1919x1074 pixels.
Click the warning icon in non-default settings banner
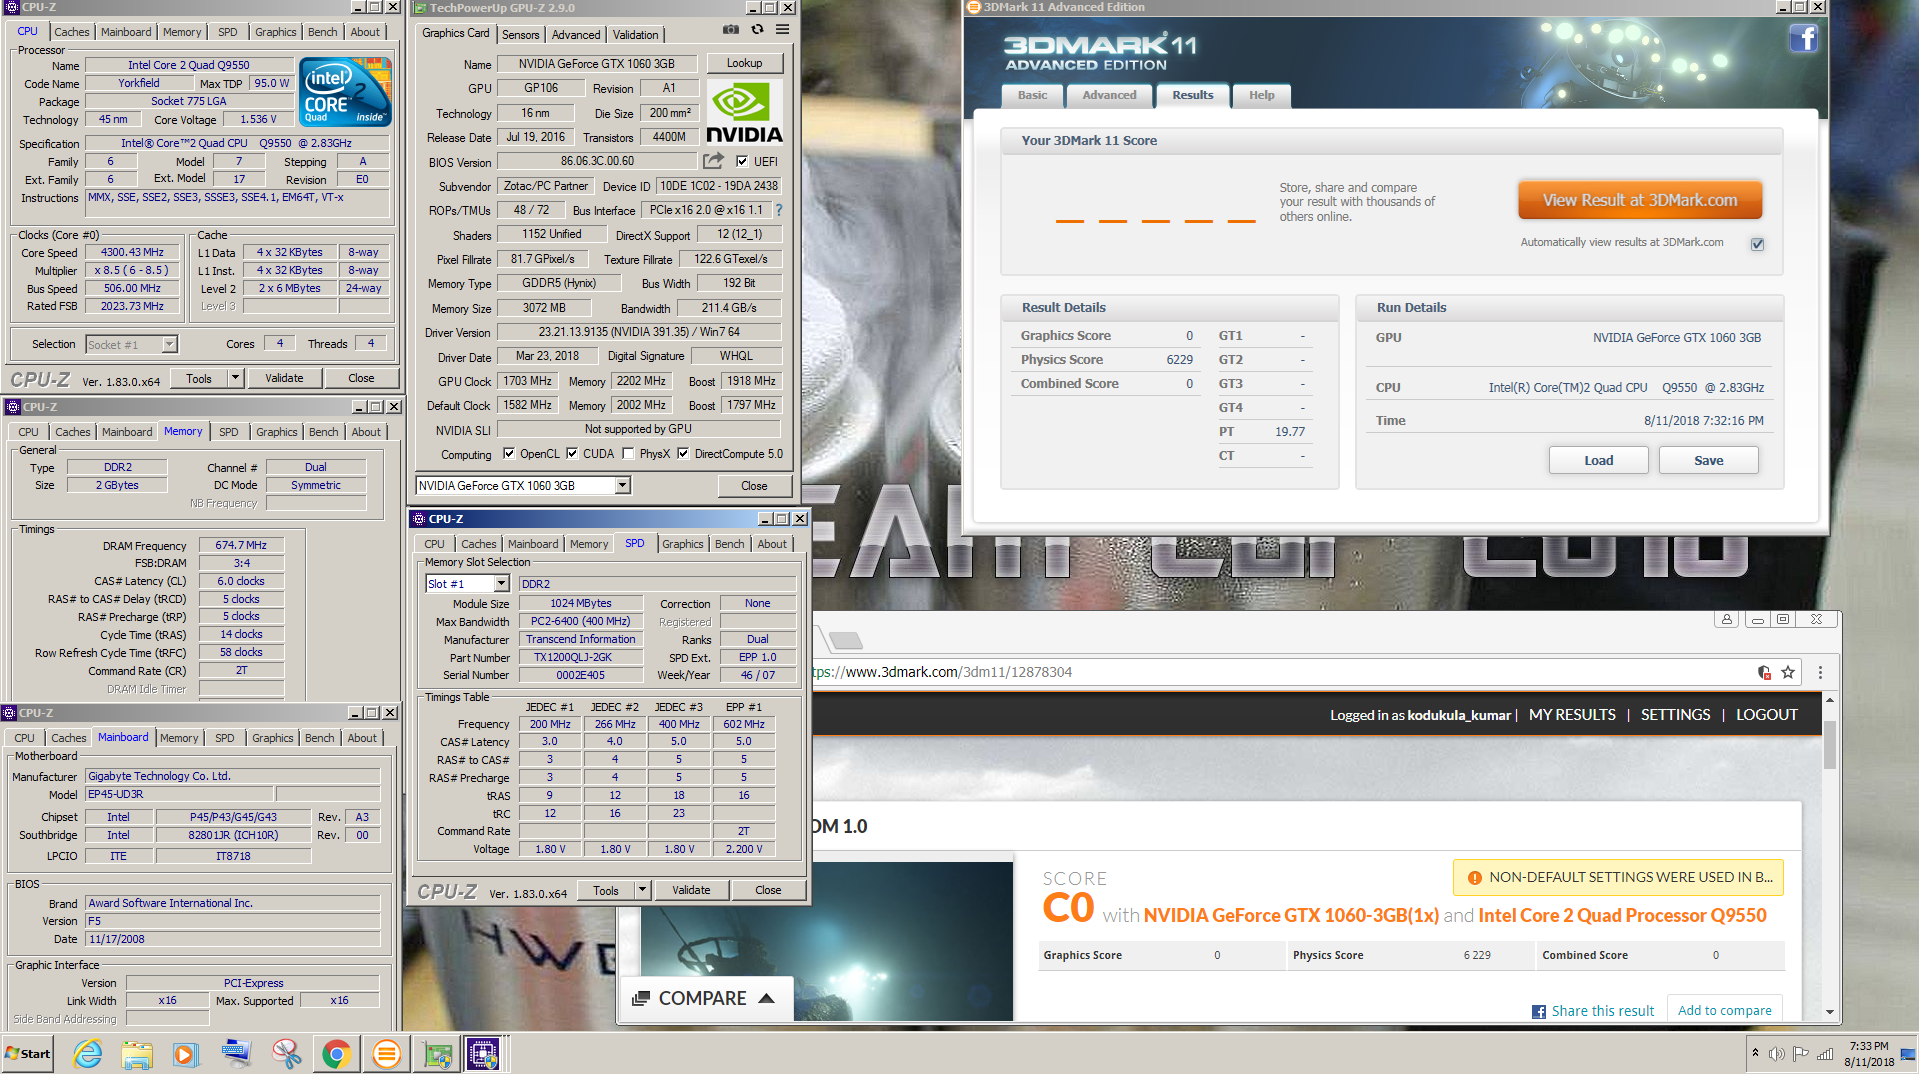[x=1474, y=878]
